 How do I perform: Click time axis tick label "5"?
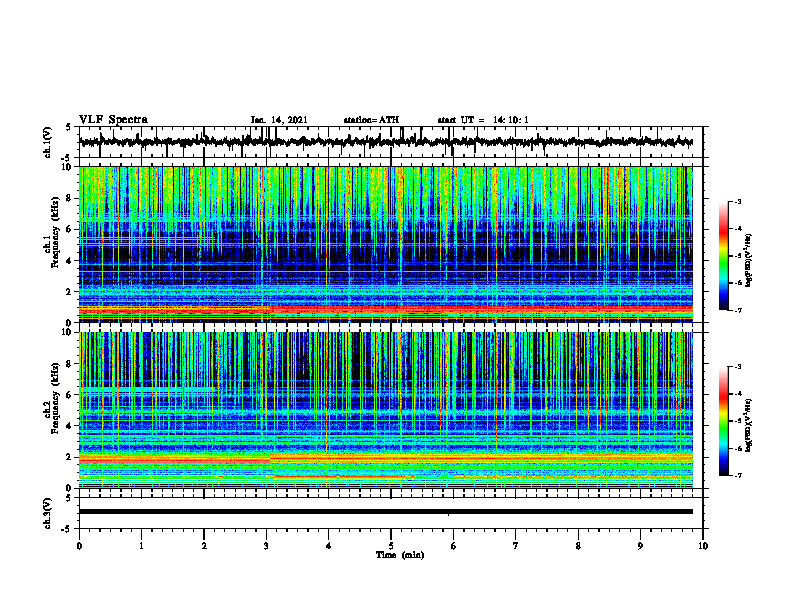coord(391,546)
